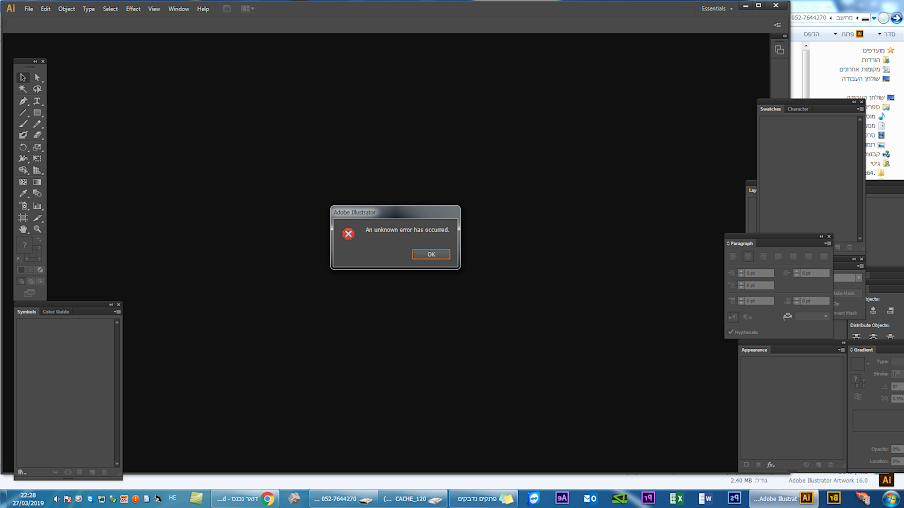904x508 pixels.
Task: Select the Paragraph panel tab
Action: 740,243
